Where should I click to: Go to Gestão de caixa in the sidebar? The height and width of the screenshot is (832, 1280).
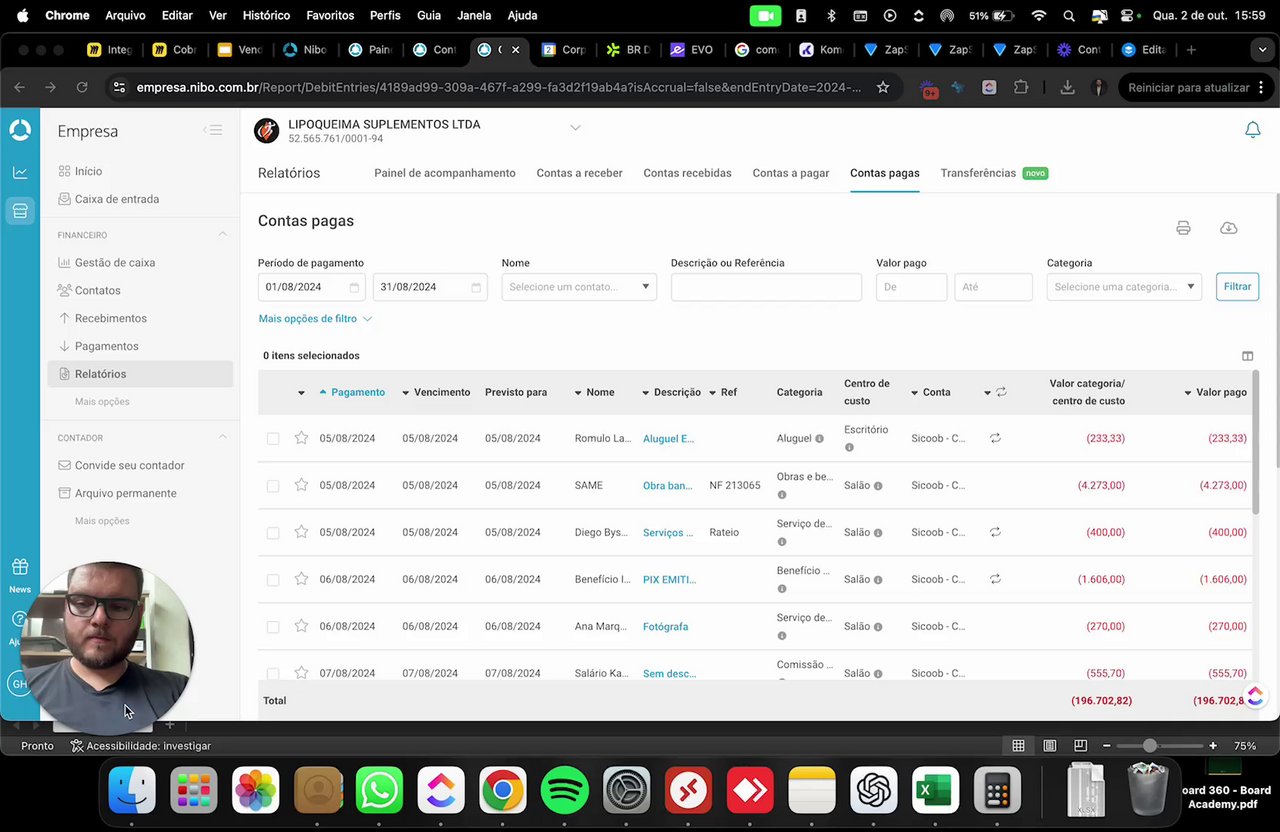115,263
